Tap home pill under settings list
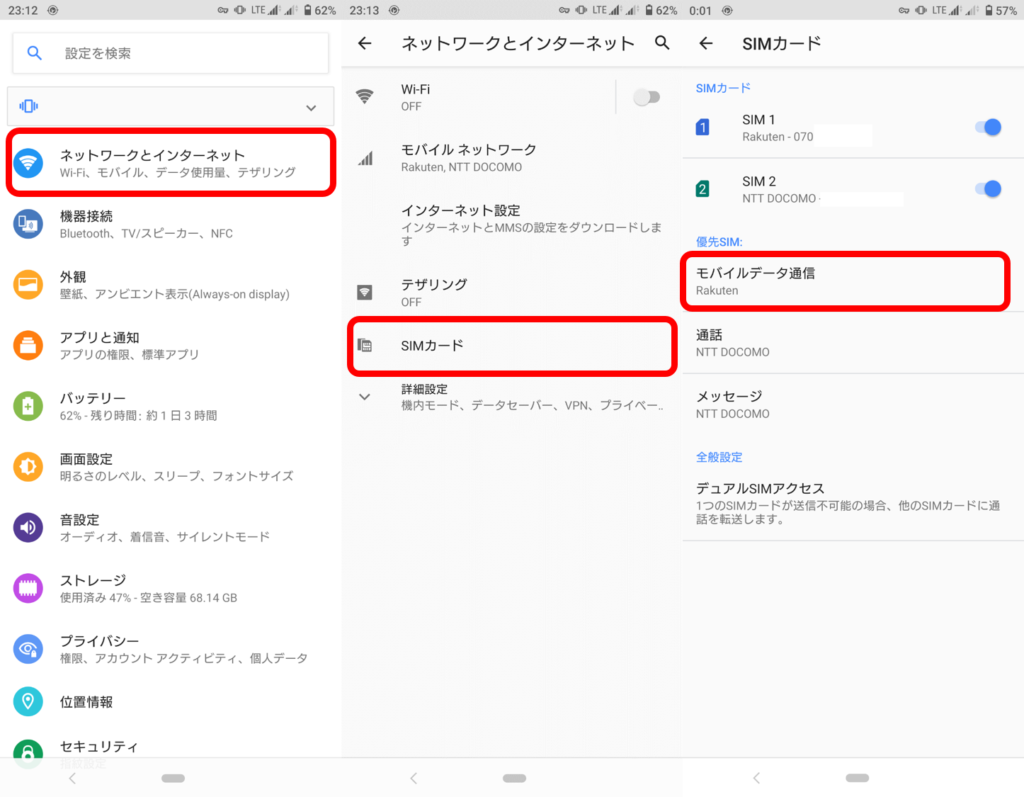Viewport: 1024px width, 797px height. (173, 778)
